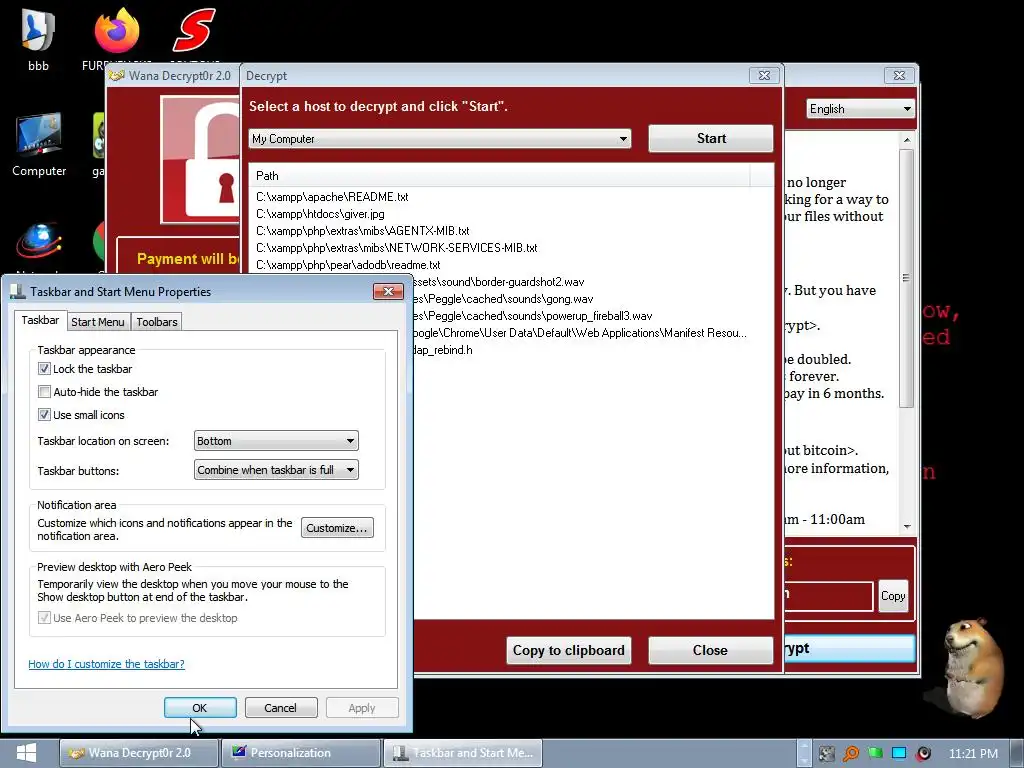Toggle the Use small icons checkbox
1024x768 pixels.
pos(44,415)
